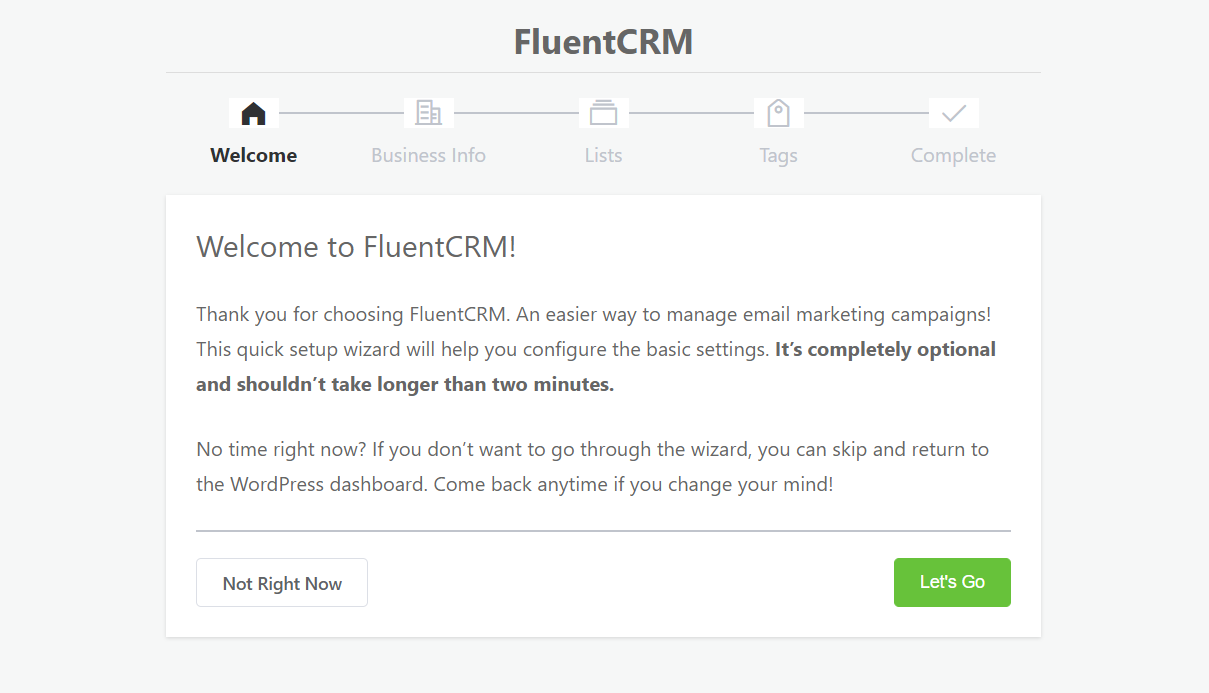This screenshot has width=1209, height=693.
Task: Select the Tags step label
Action: tap(778, 155)
